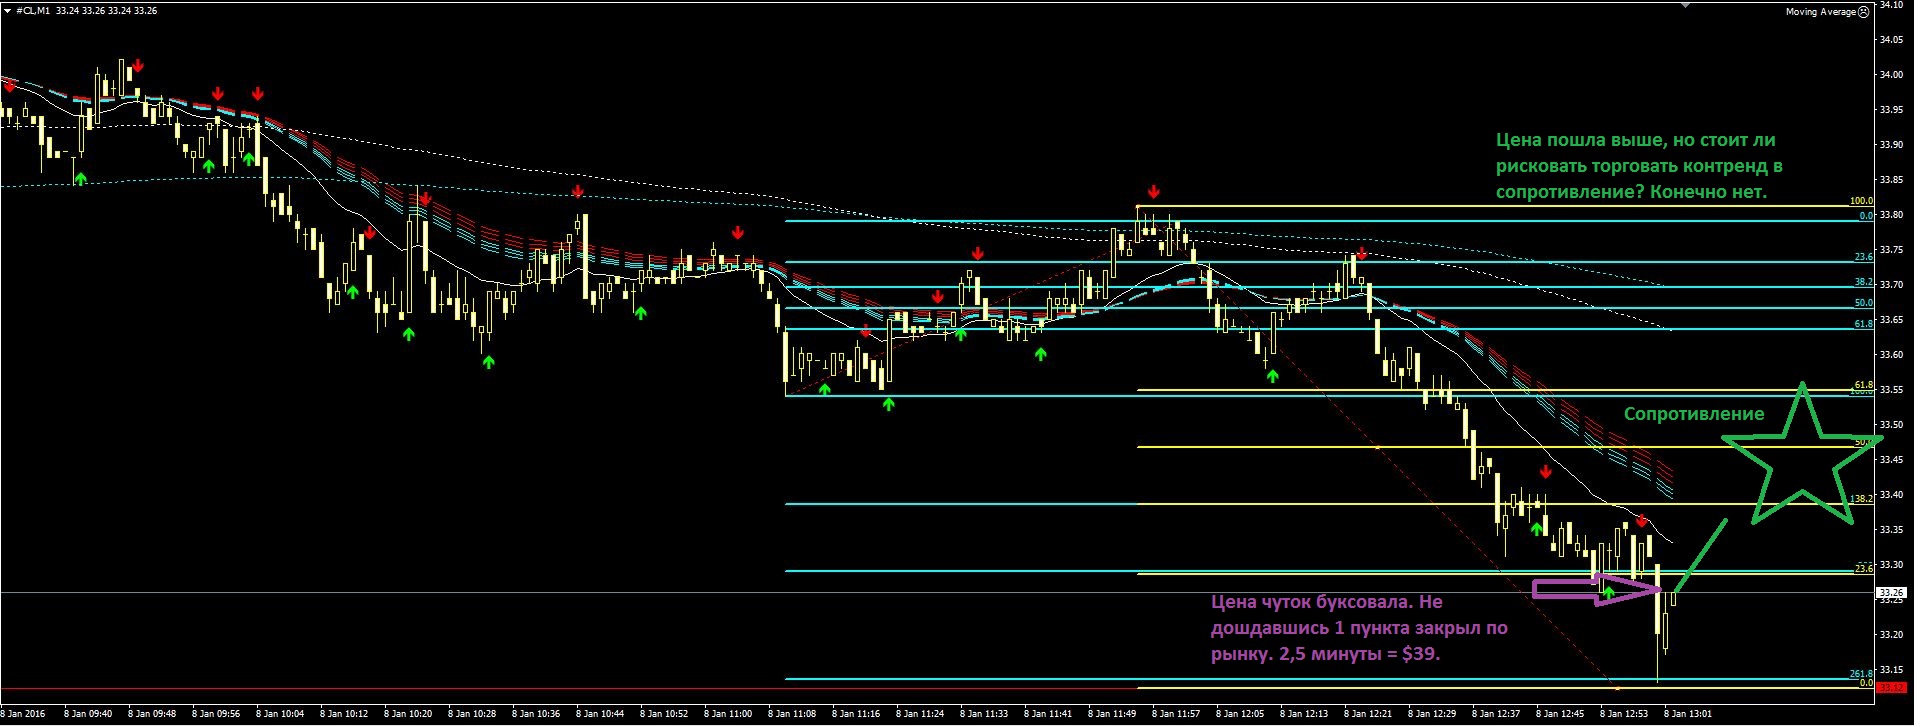Click the 38.2 Fibonacci level label
The height and width of the screenshot is (726, 1914).
1863,282
